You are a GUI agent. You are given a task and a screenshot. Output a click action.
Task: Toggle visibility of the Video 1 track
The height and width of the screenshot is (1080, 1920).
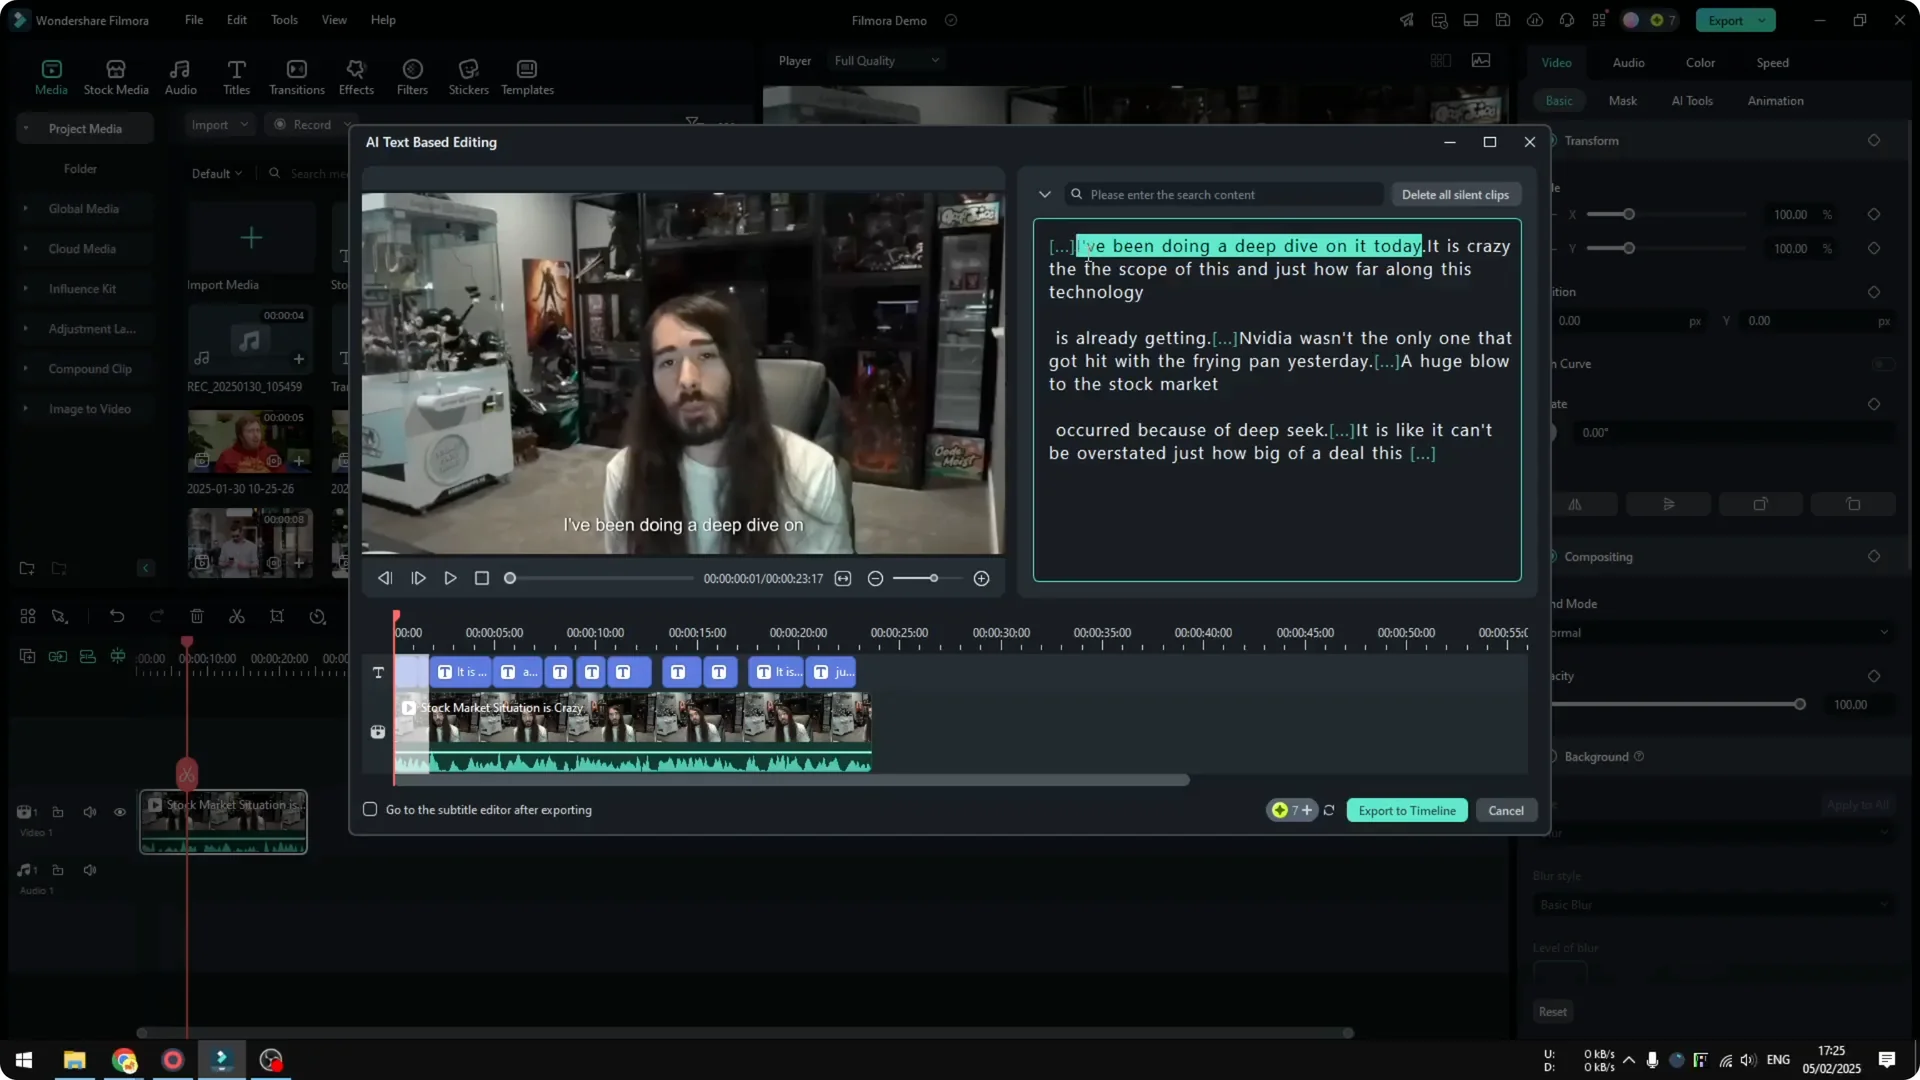click(x=120, y=812)
